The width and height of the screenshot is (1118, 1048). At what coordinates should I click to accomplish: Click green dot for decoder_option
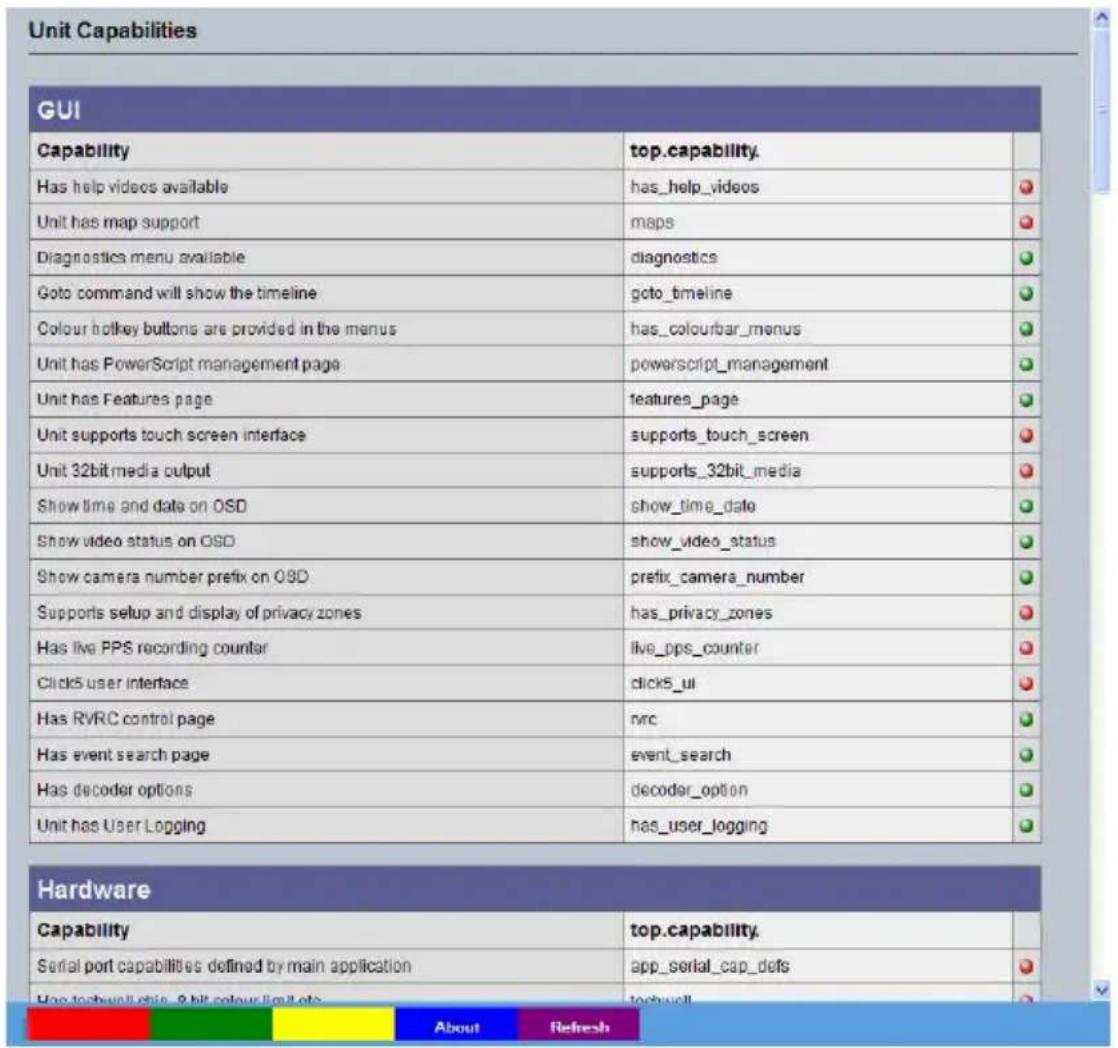pos(1026,790)
